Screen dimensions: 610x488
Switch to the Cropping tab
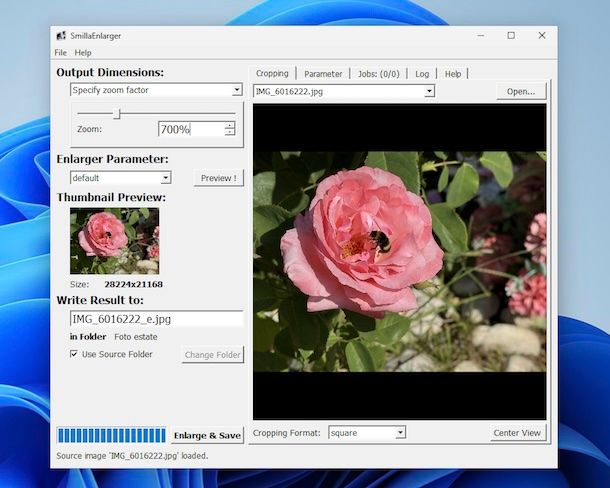pyautogui.click(x=272, y=73)
